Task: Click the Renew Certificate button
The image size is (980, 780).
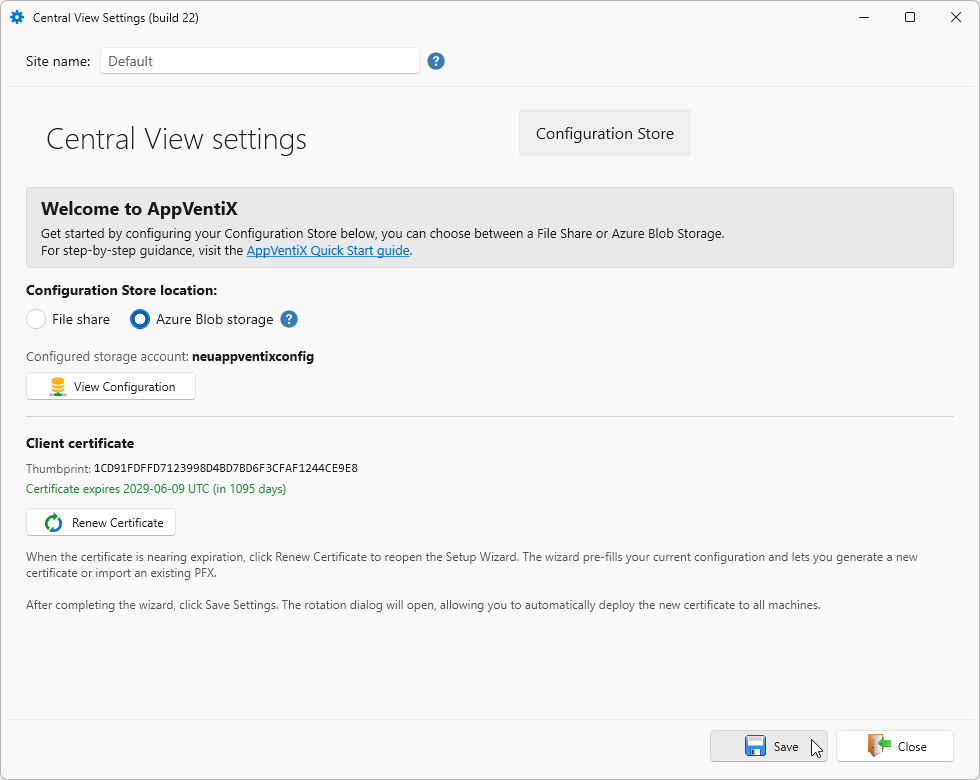Action: pyautogui.click(x=101, y=522)
